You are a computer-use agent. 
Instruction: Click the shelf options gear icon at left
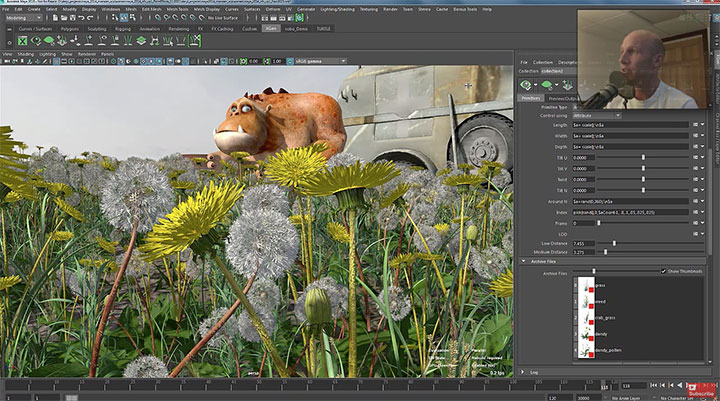[x=9, y=43]
